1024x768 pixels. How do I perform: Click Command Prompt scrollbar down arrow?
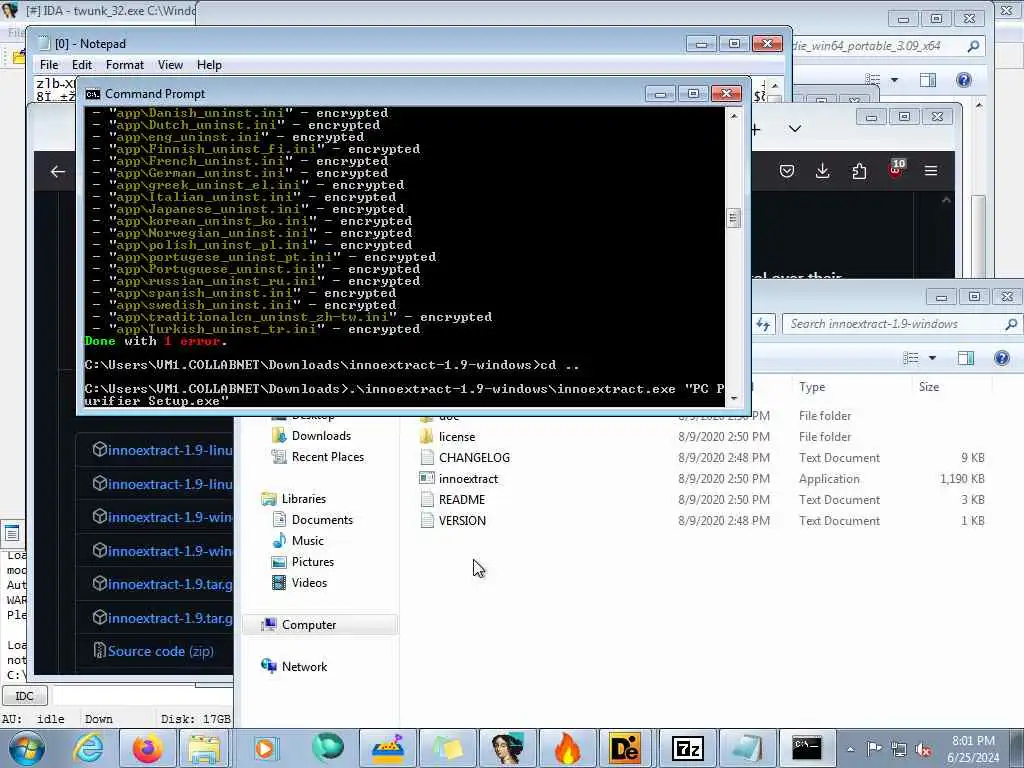(x=733, y=398)
